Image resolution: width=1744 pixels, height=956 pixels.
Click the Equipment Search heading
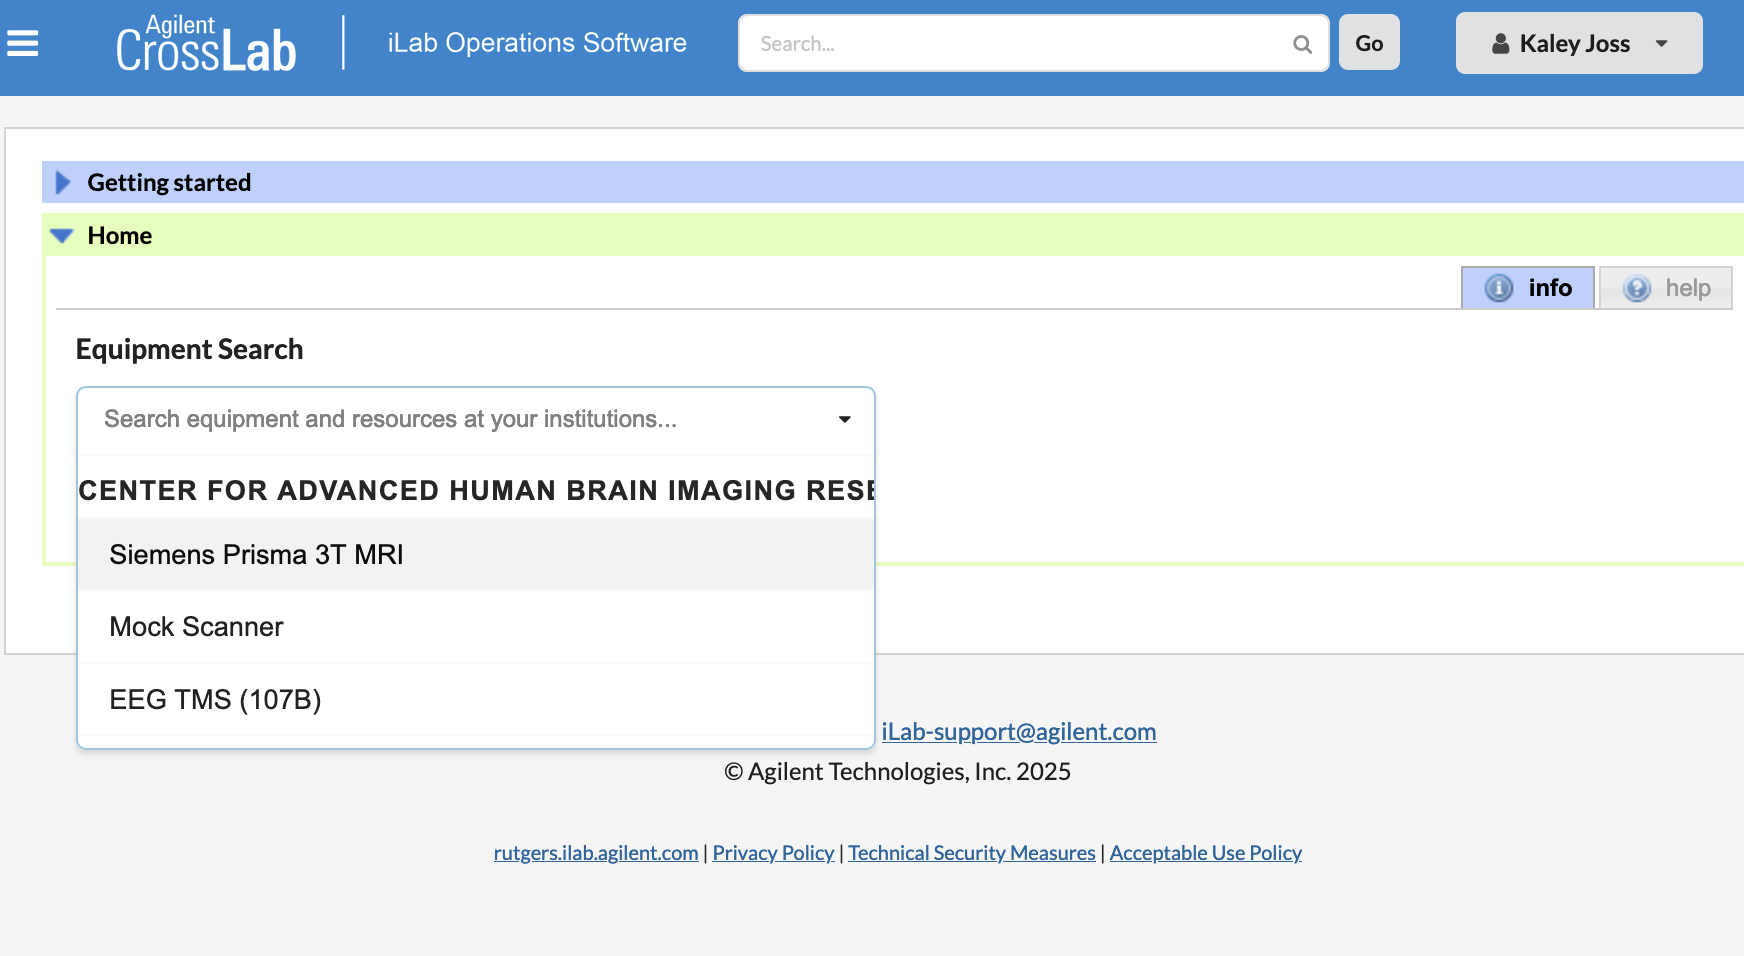tap(189, 349)
